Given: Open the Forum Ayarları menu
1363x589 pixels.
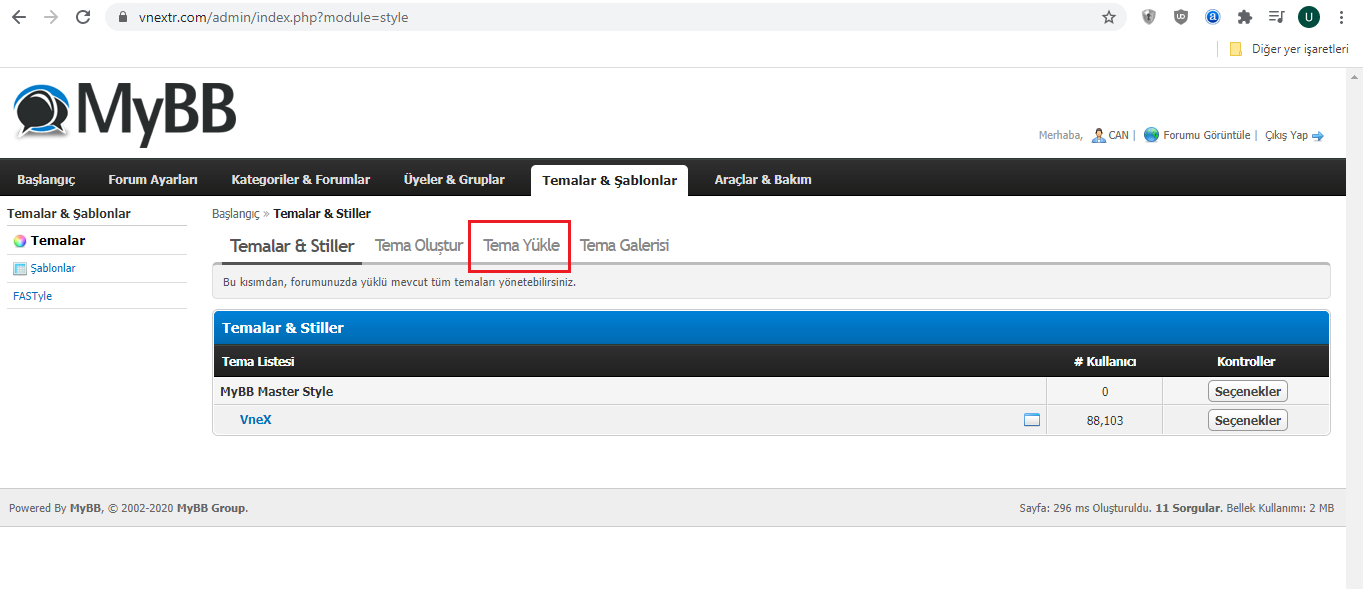Looking at the screenshot, I should [153, 180].
